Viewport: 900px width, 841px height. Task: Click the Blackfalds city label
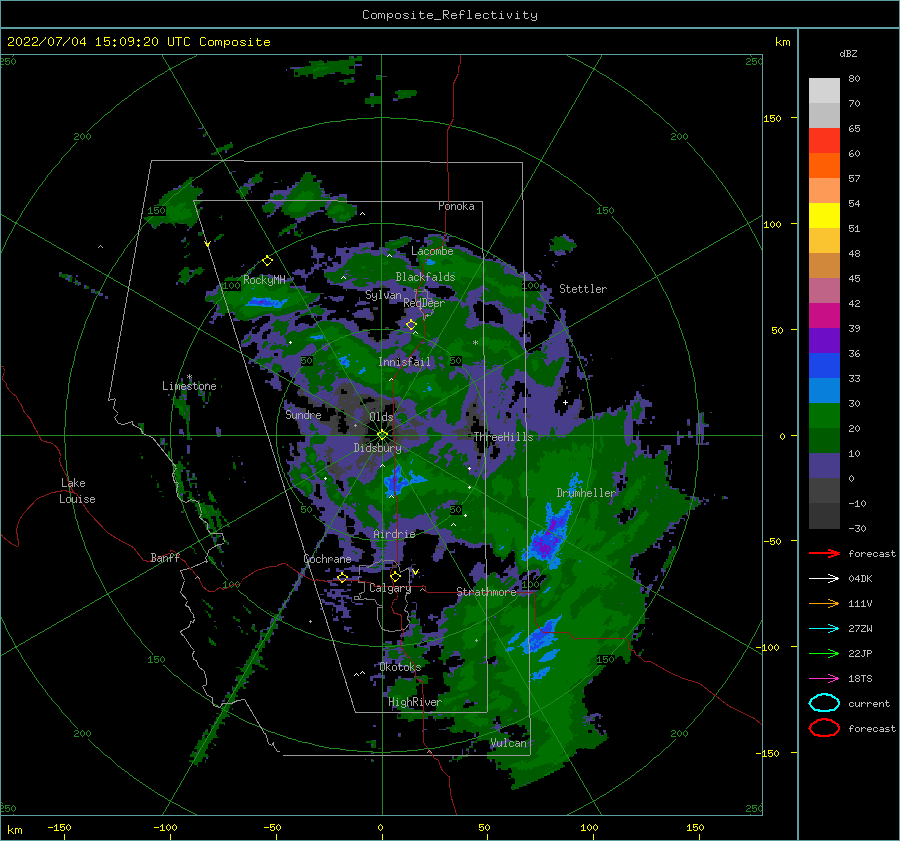point(425,277)
